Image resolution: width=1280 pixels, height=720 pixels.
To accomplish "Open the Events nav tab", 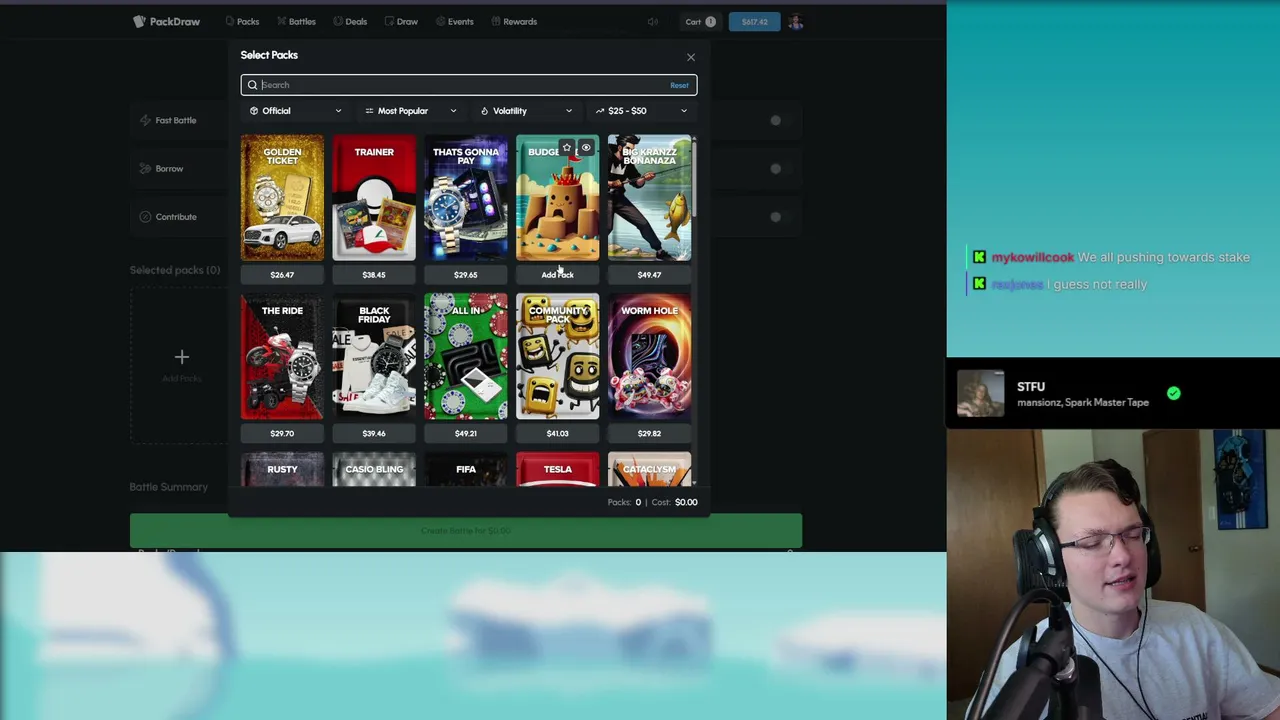I will tap(455, 21).
